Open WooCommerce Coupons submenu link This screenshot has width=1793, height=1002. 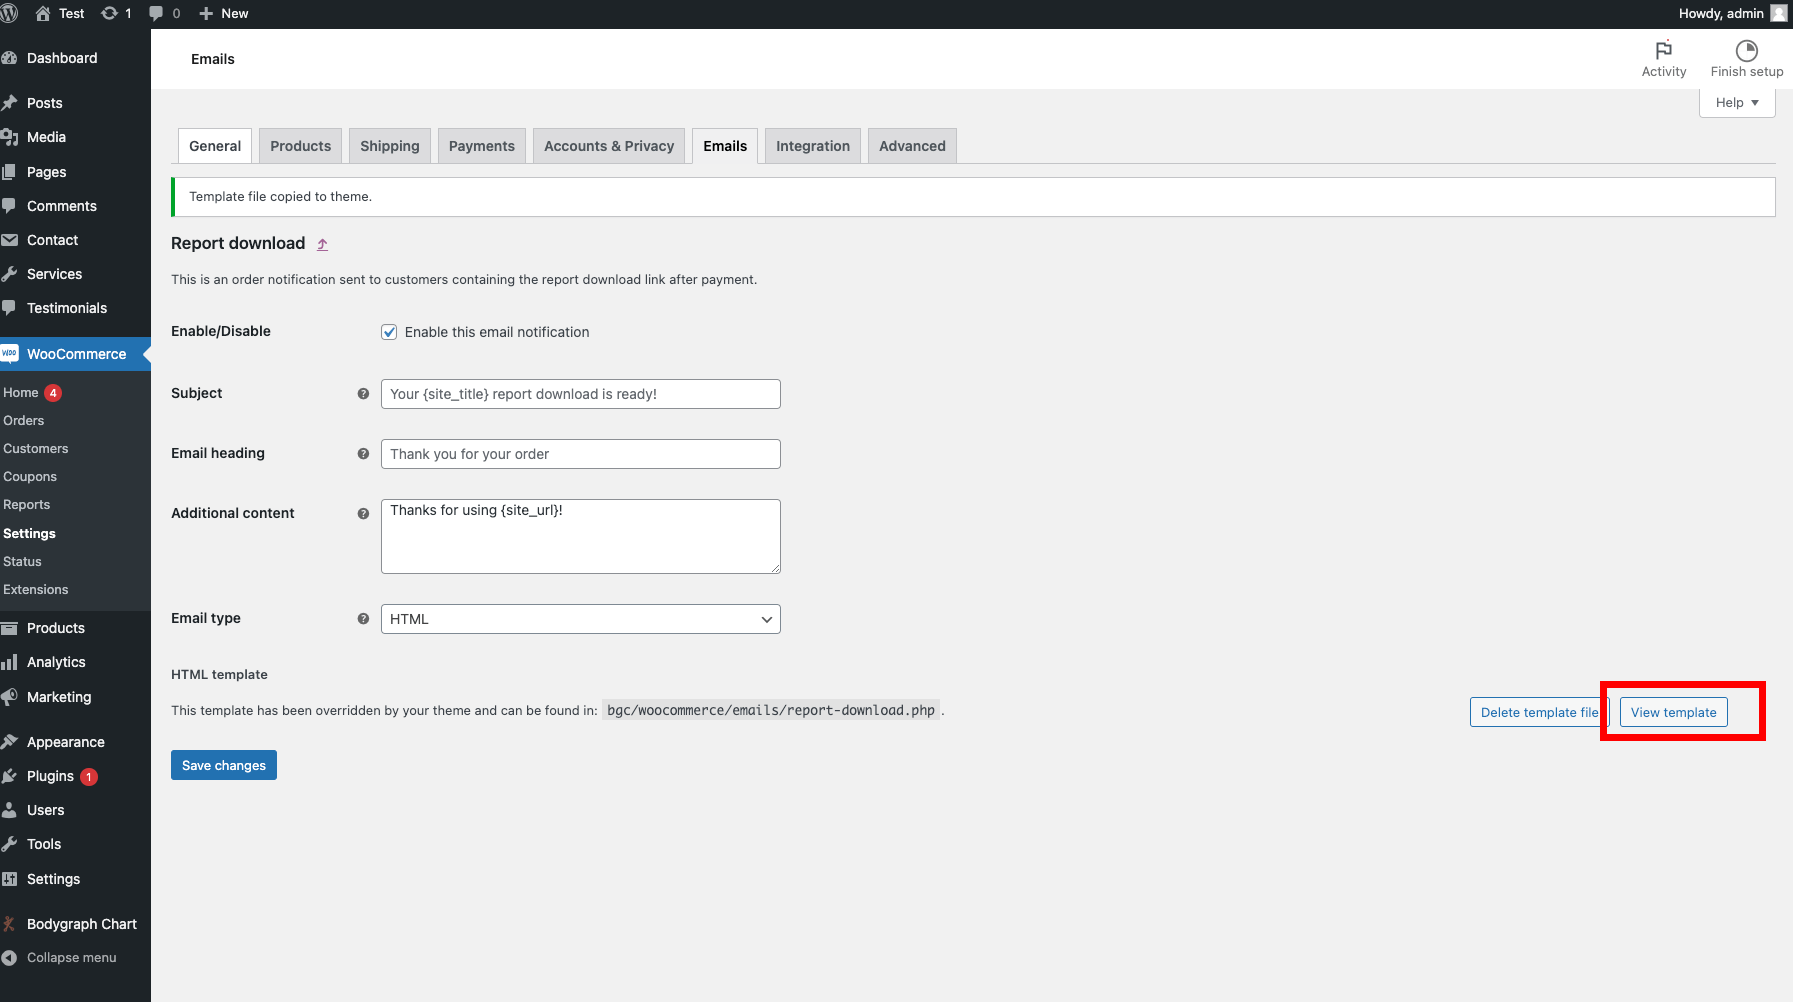(x=30, y=477)
